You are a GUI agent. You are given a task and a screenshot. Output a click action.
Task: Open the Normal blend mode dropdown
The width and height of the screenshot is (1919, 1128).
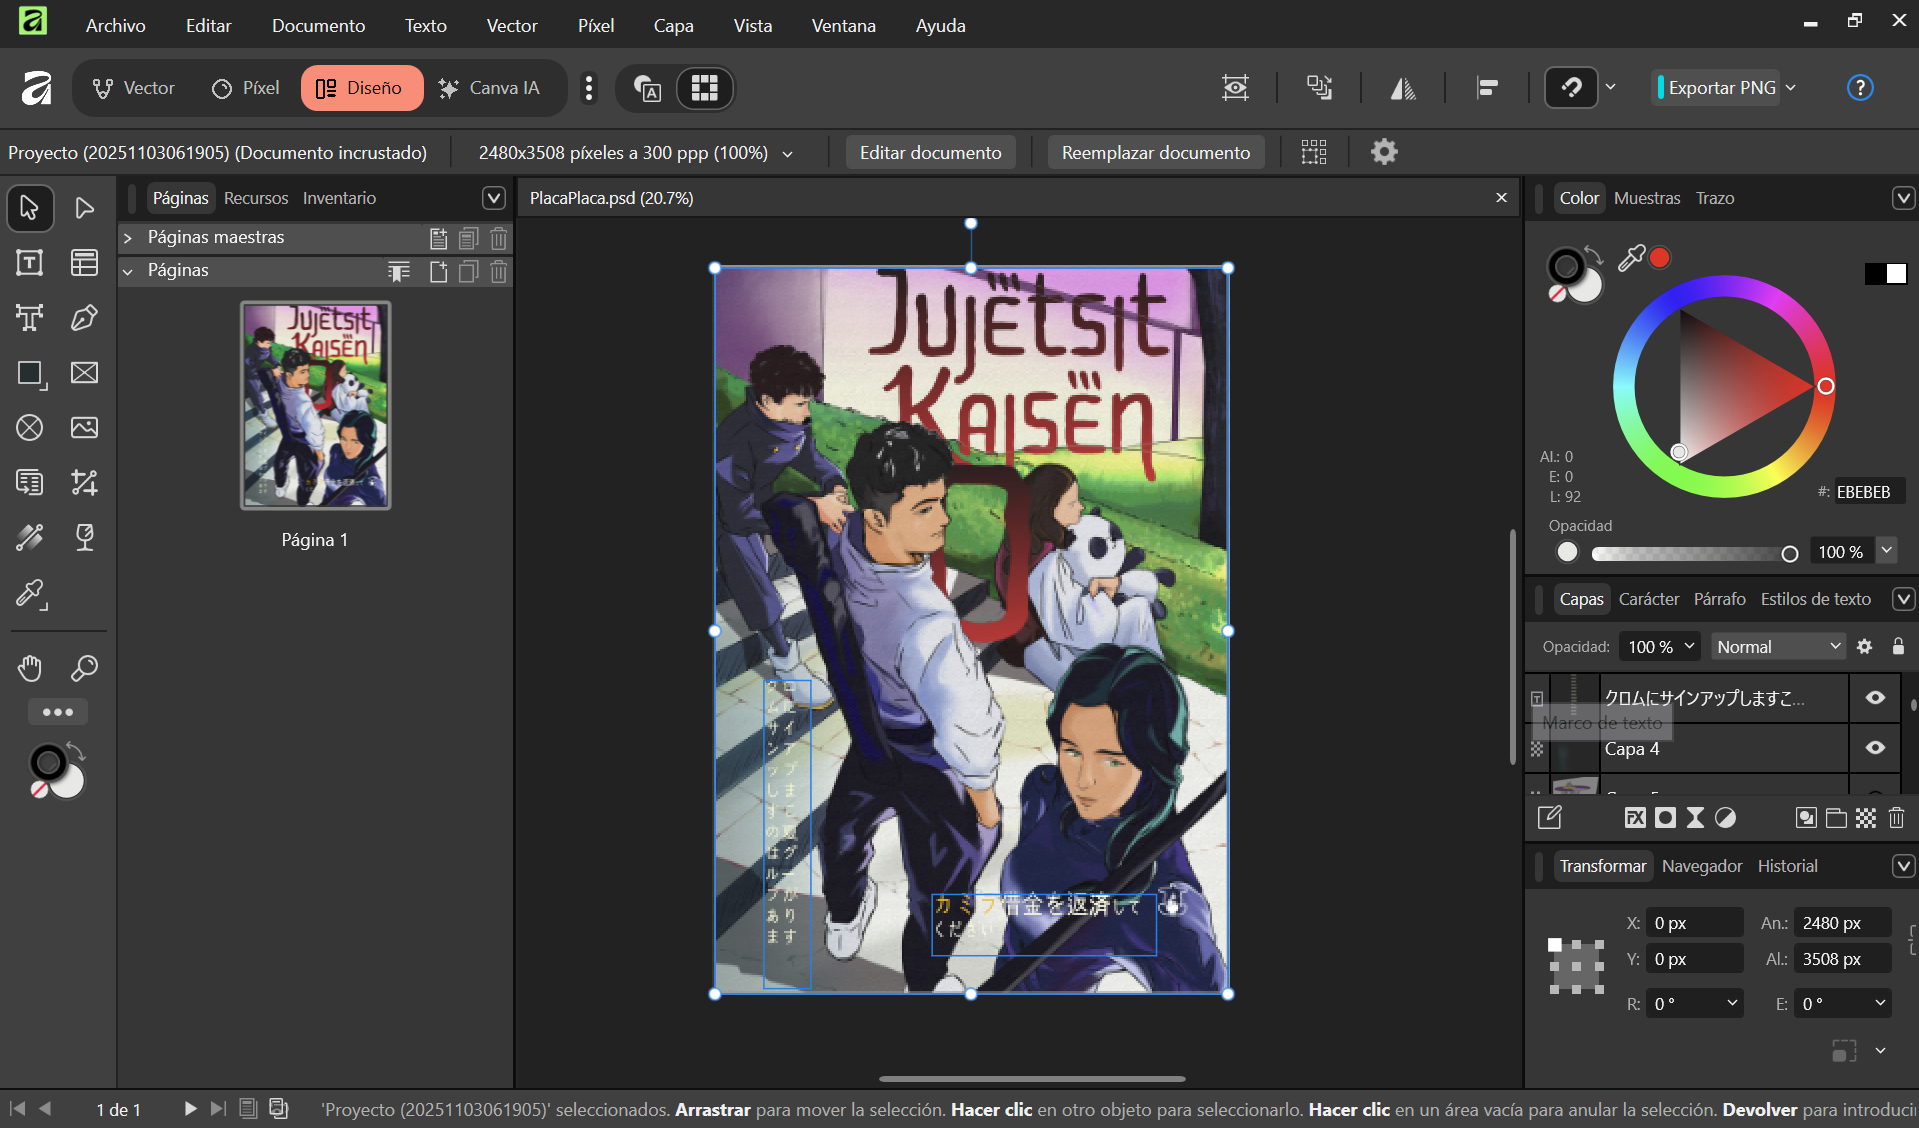point(1777,647)
